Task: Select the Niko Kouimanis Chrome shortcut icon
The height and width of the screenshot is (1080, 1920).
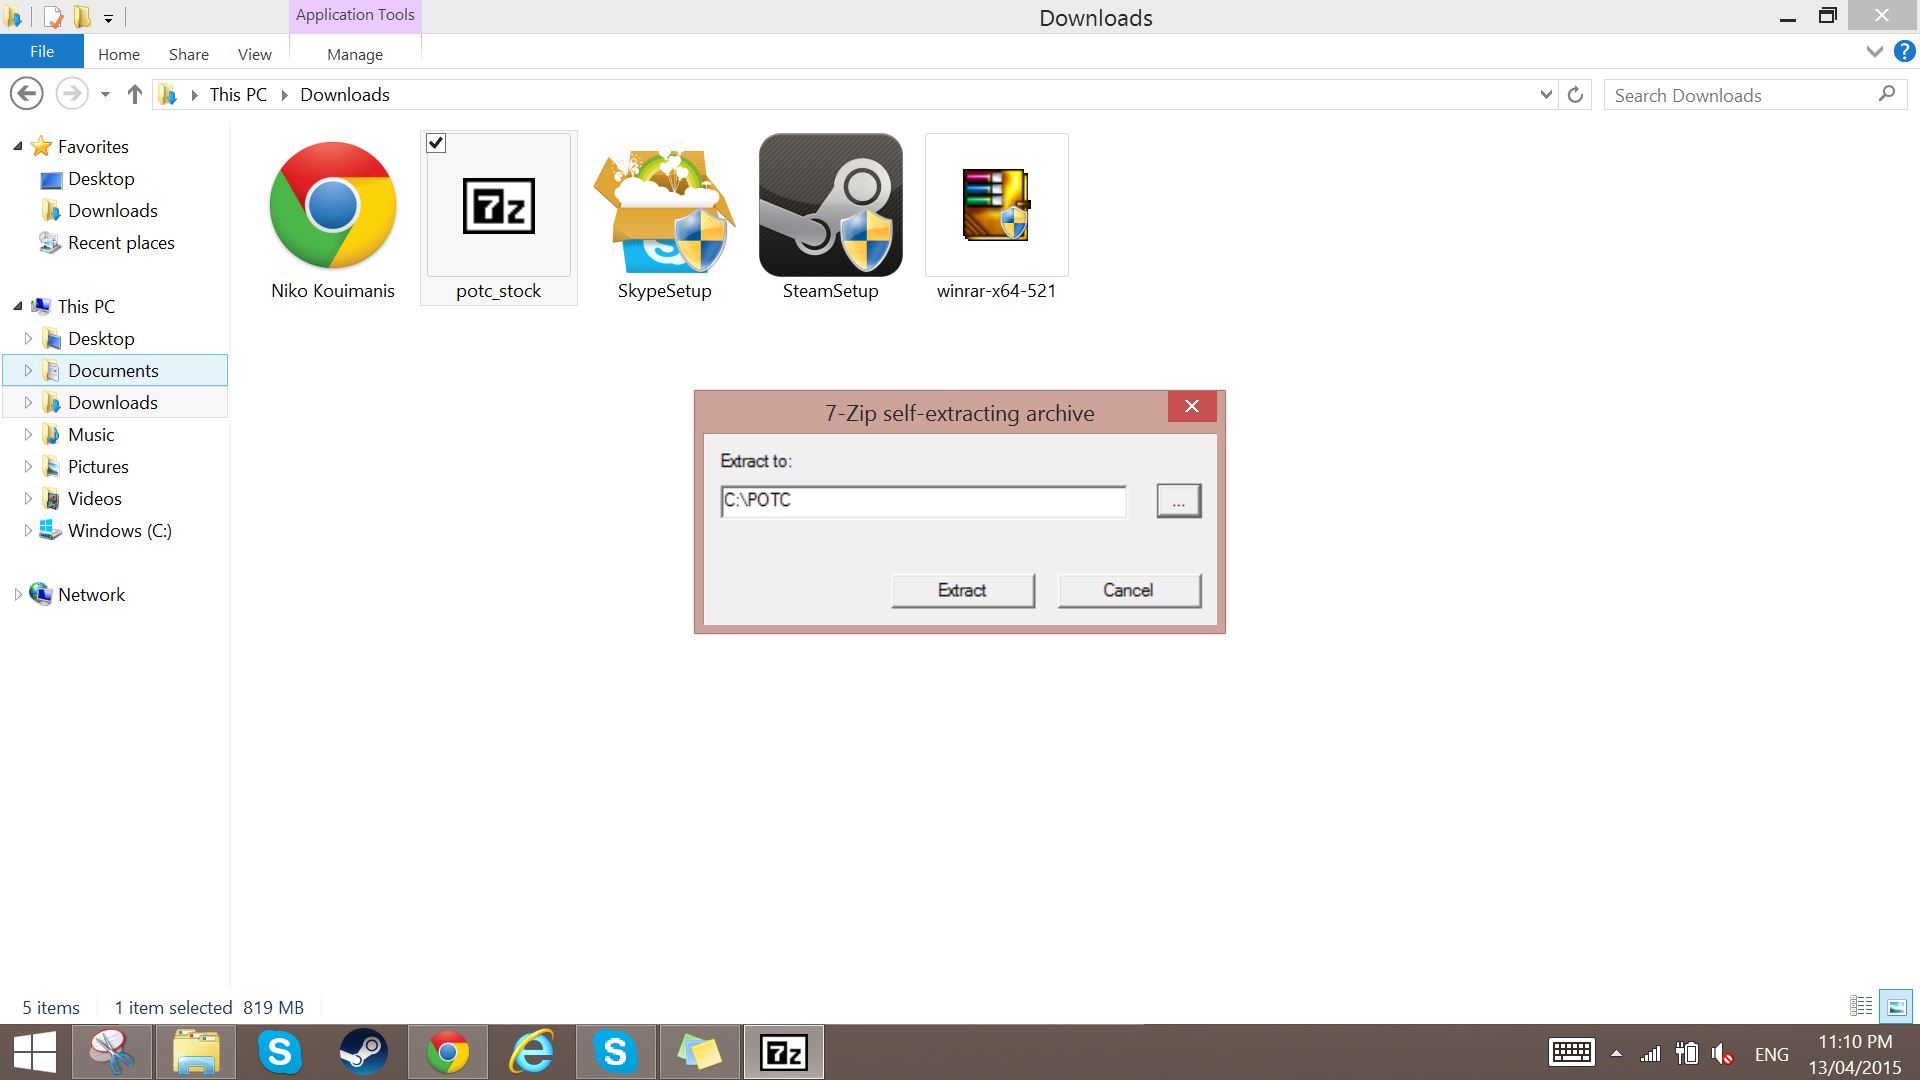Action: 333,205
